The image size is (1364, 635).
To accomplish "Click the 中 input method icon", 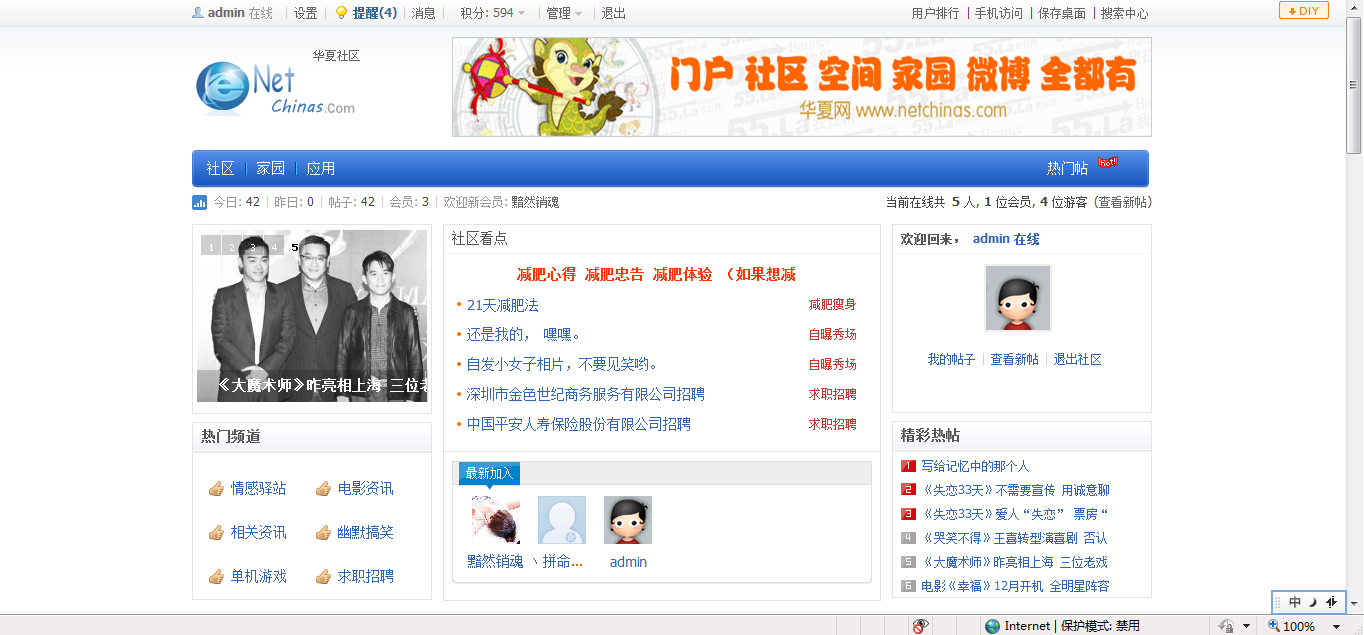I will click(1295, 602).
